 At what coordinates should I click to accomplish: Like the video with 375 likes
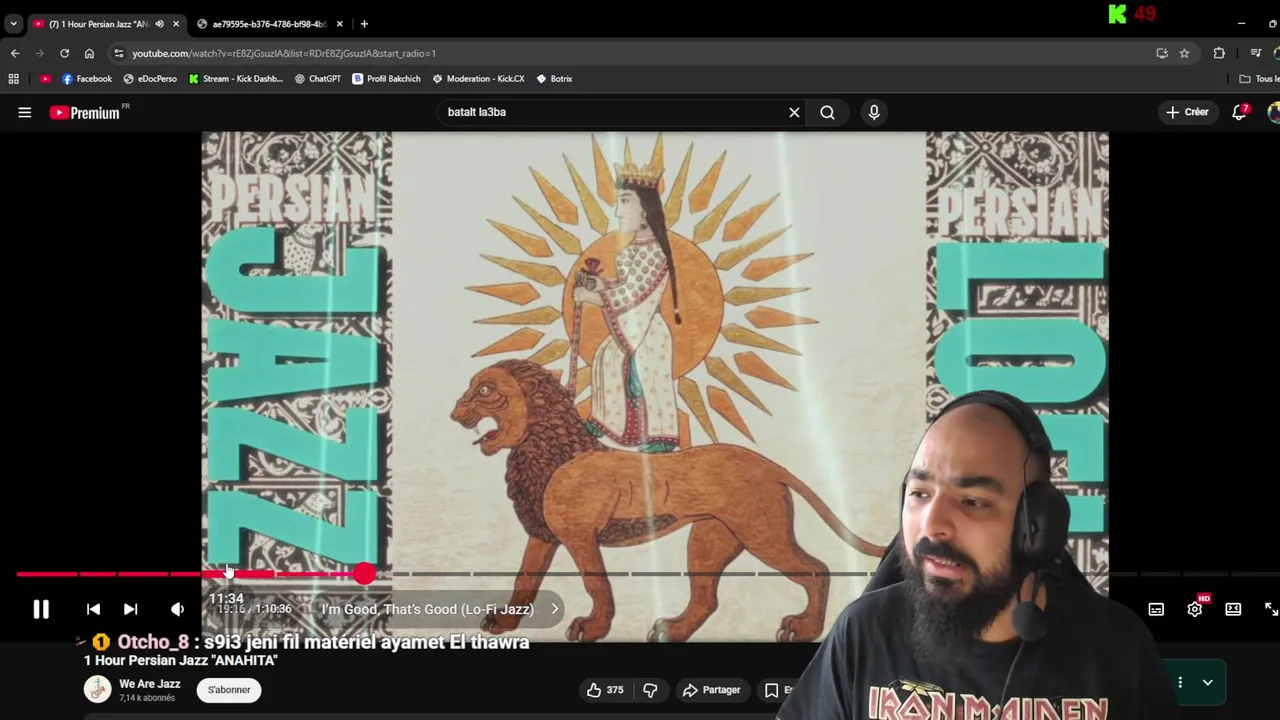[605, 690]
